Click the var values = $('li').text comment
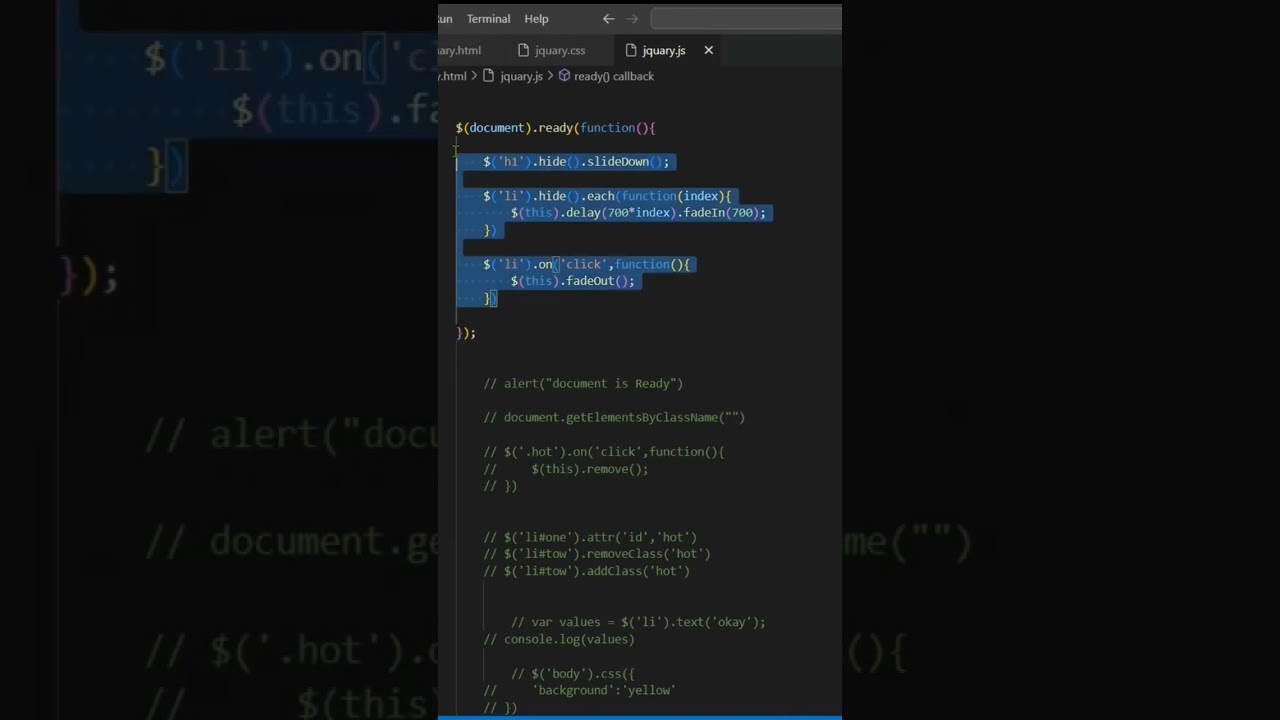Image resolution: width=1280 pixels, height=720 pixels. 638,622
